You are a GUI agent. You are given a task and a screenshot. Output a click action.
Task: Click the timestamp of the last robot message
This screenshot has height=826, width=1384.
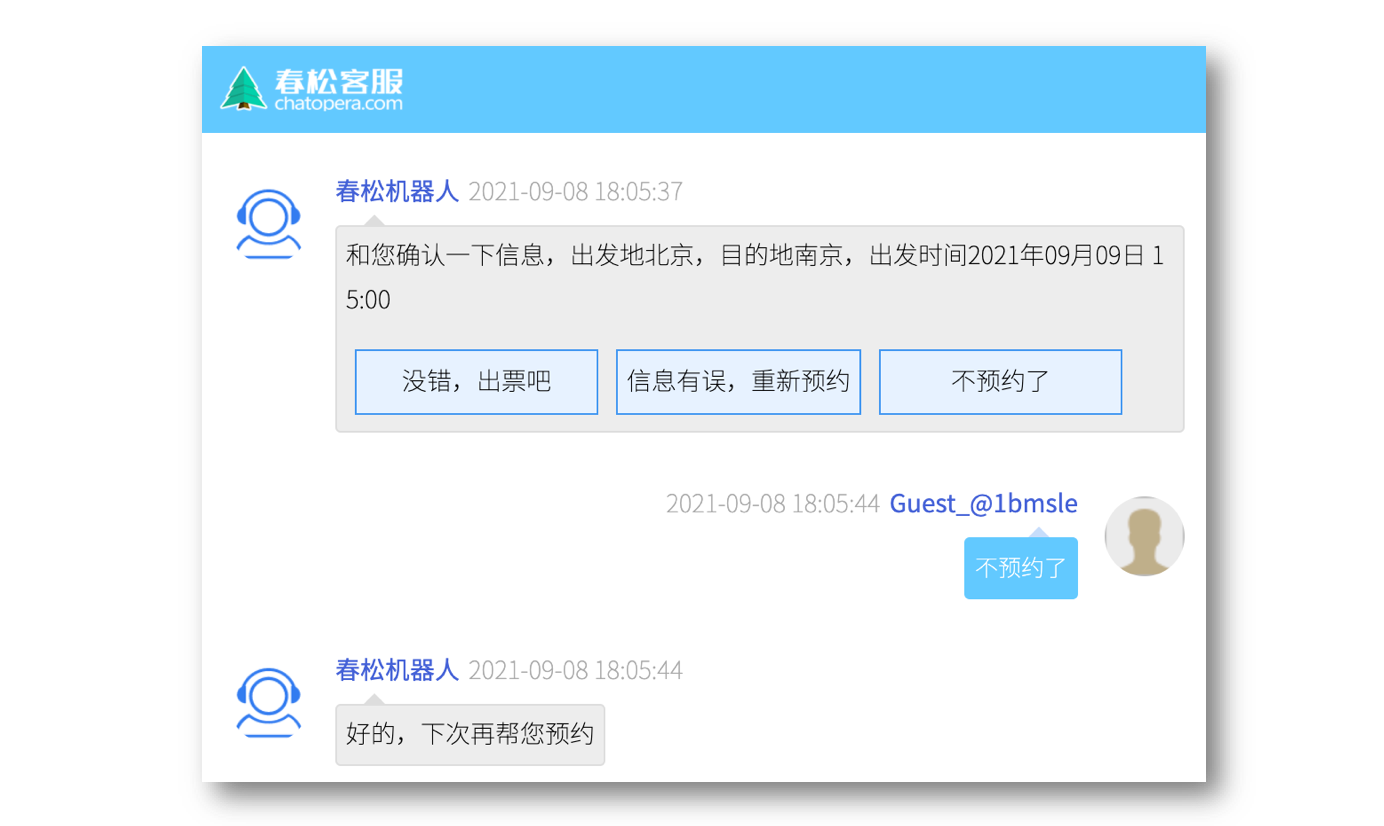(x=575, y=670)
